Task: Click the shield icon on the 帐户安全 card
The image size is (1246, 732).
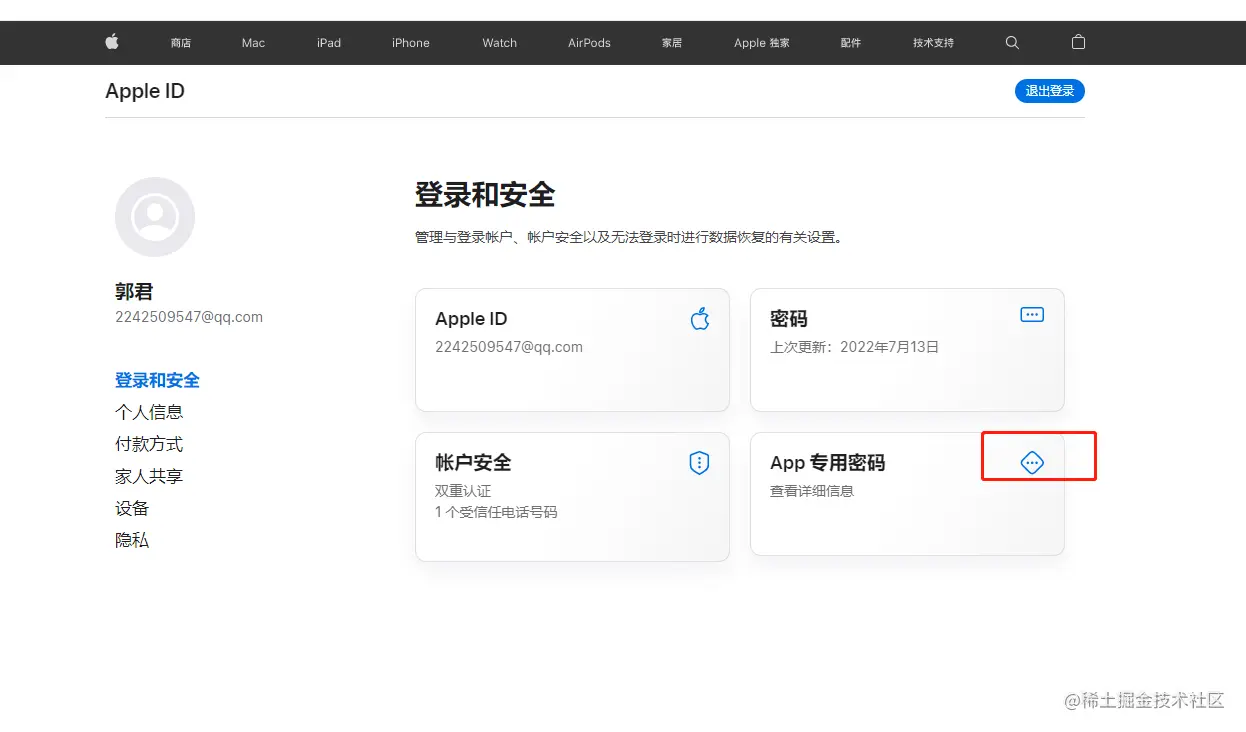Action: tap(698, 463)
